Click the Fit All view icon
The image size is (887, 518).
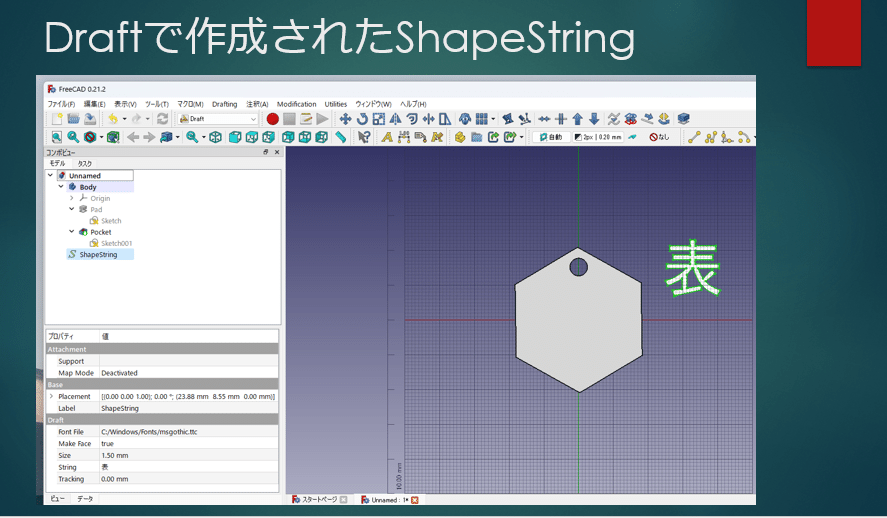tap(57, 137)
